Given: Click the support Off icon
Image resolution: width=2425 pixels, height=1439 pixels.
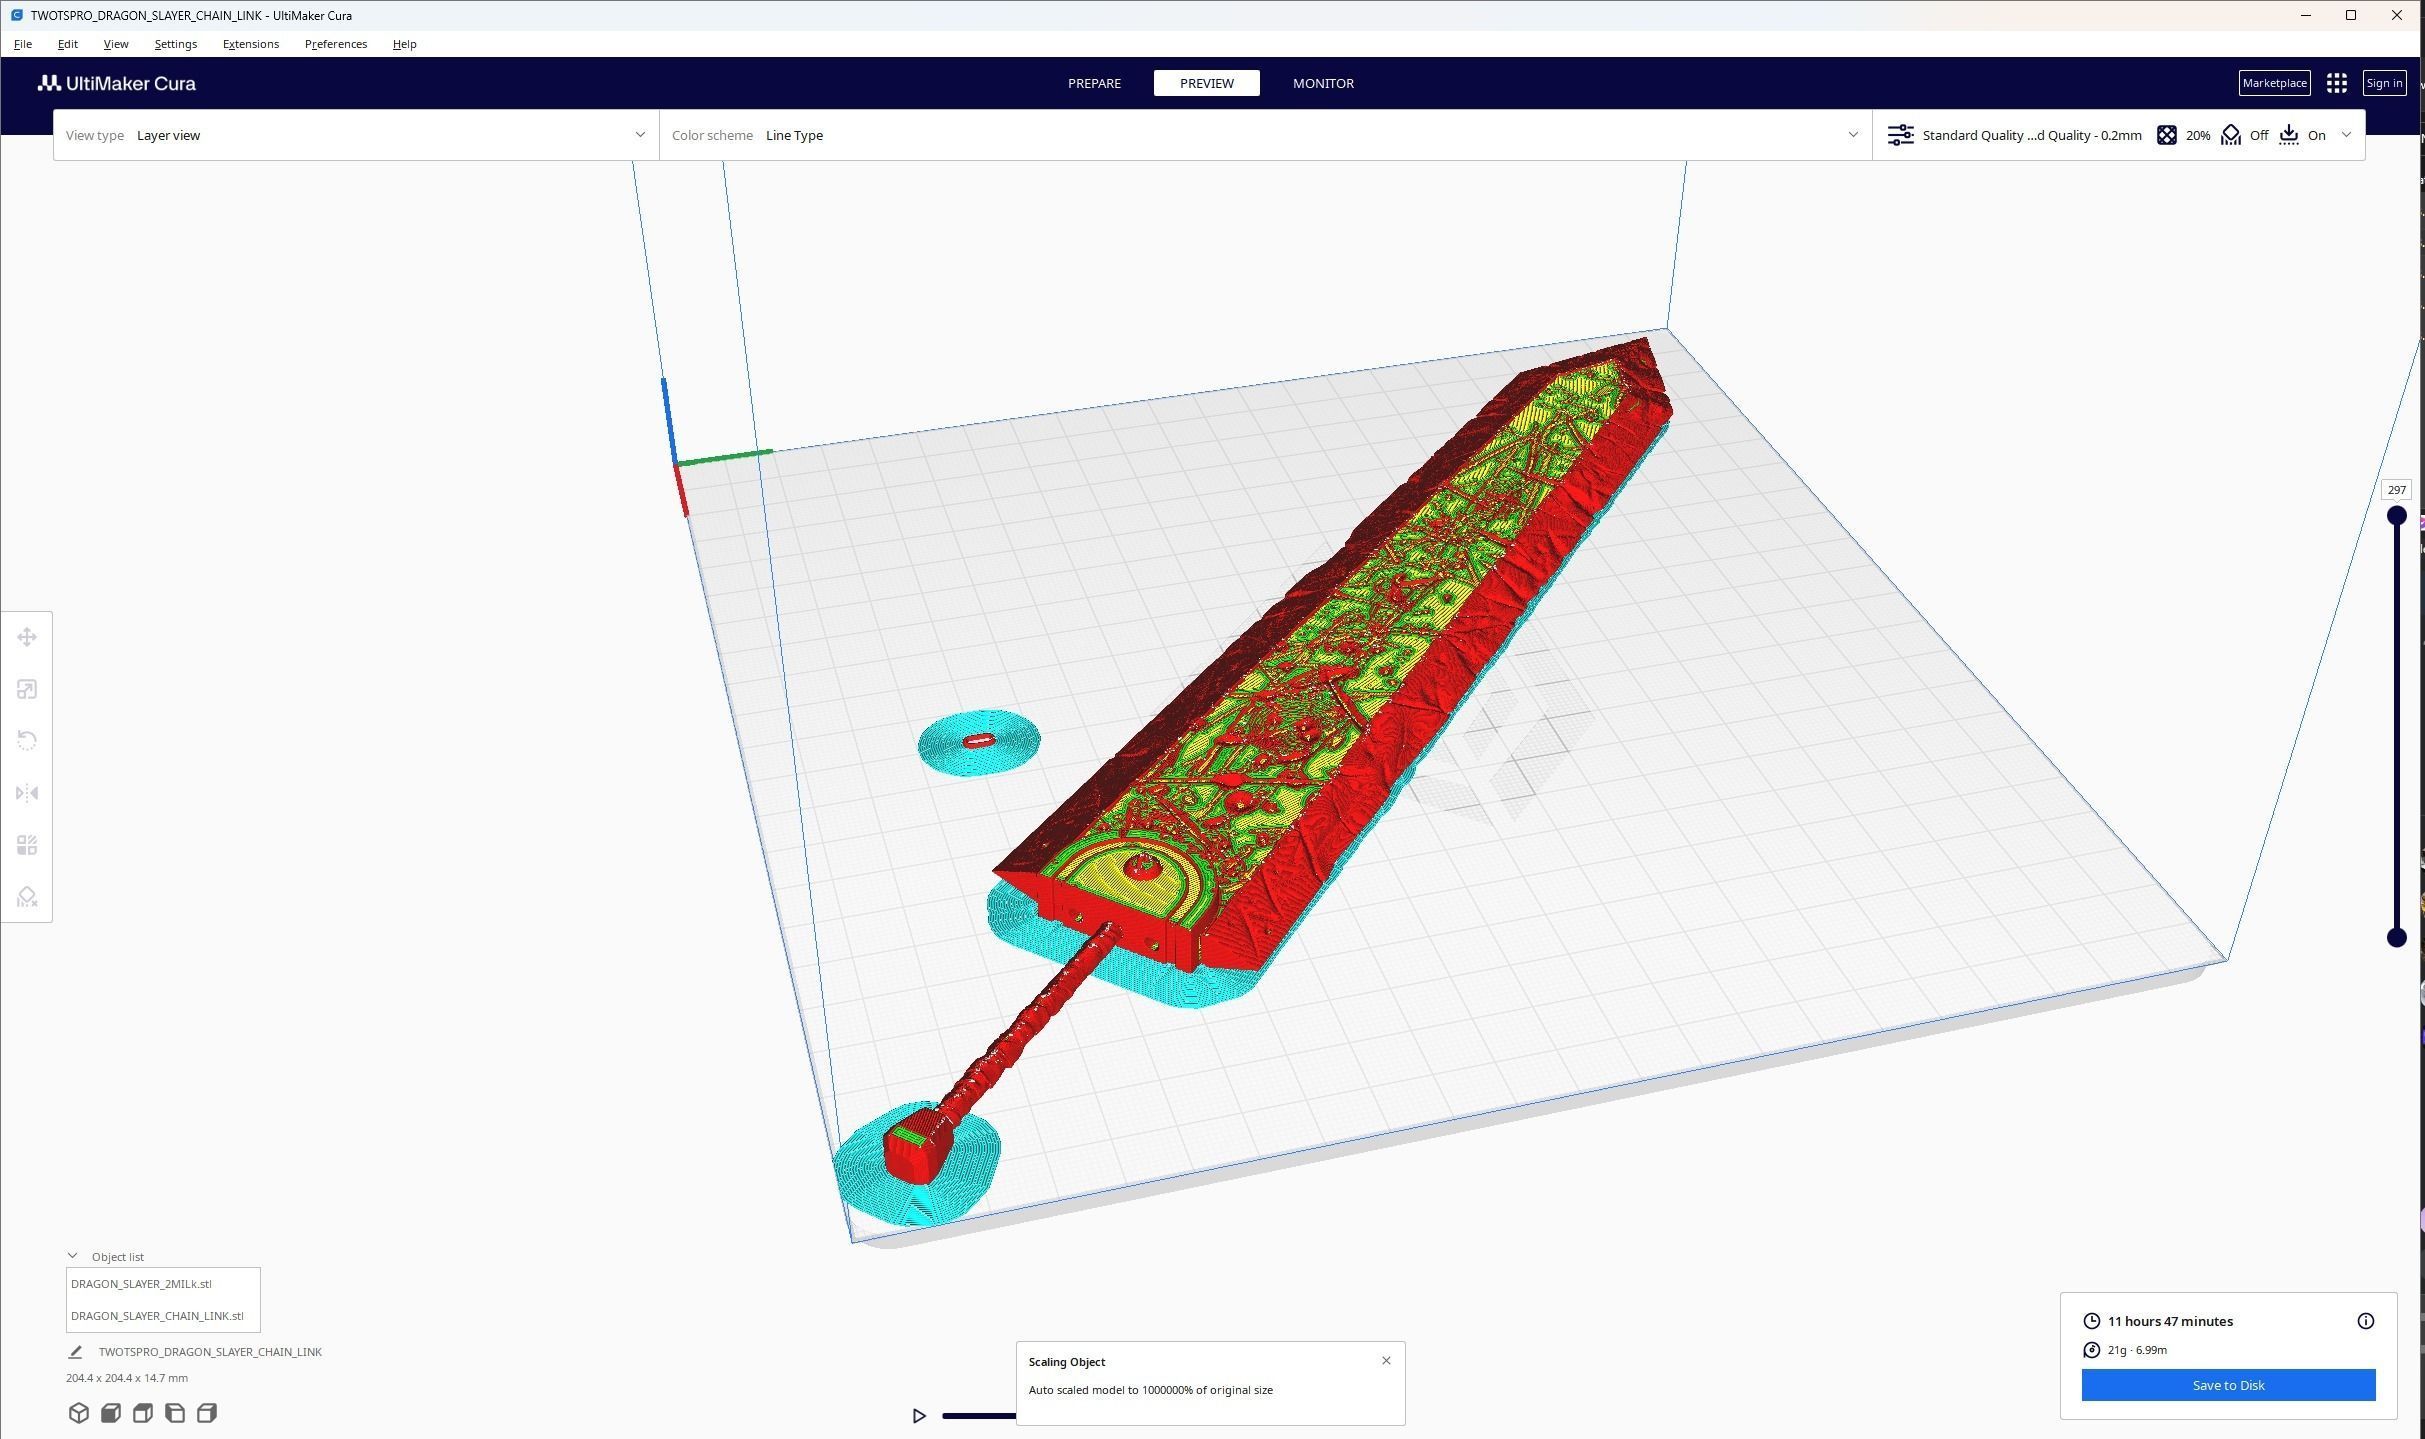Looking at the screenshot, I should [2231, 135].
